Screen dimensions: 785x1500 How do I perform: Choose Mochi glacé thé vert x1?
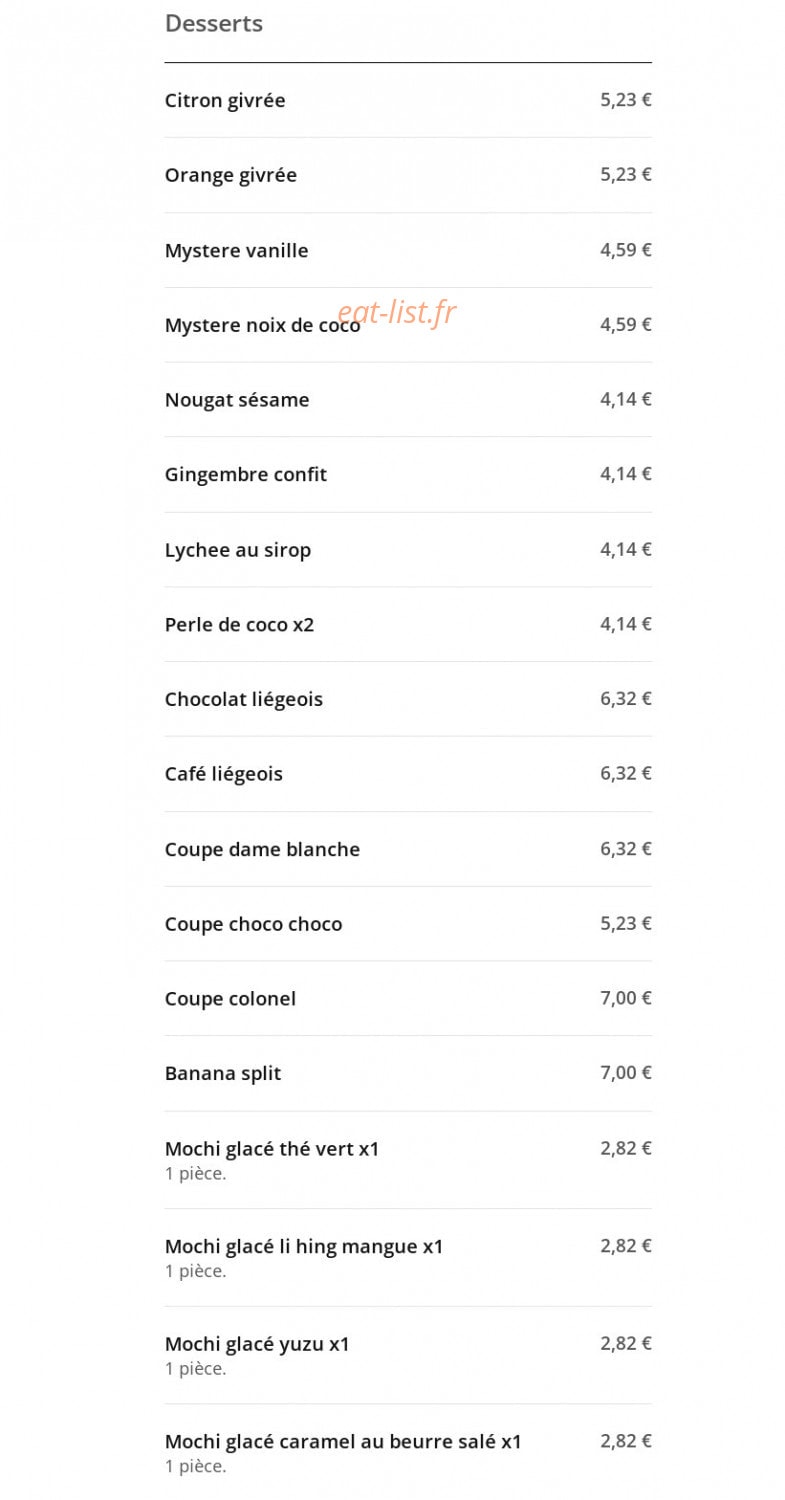tap(408, 1160)
